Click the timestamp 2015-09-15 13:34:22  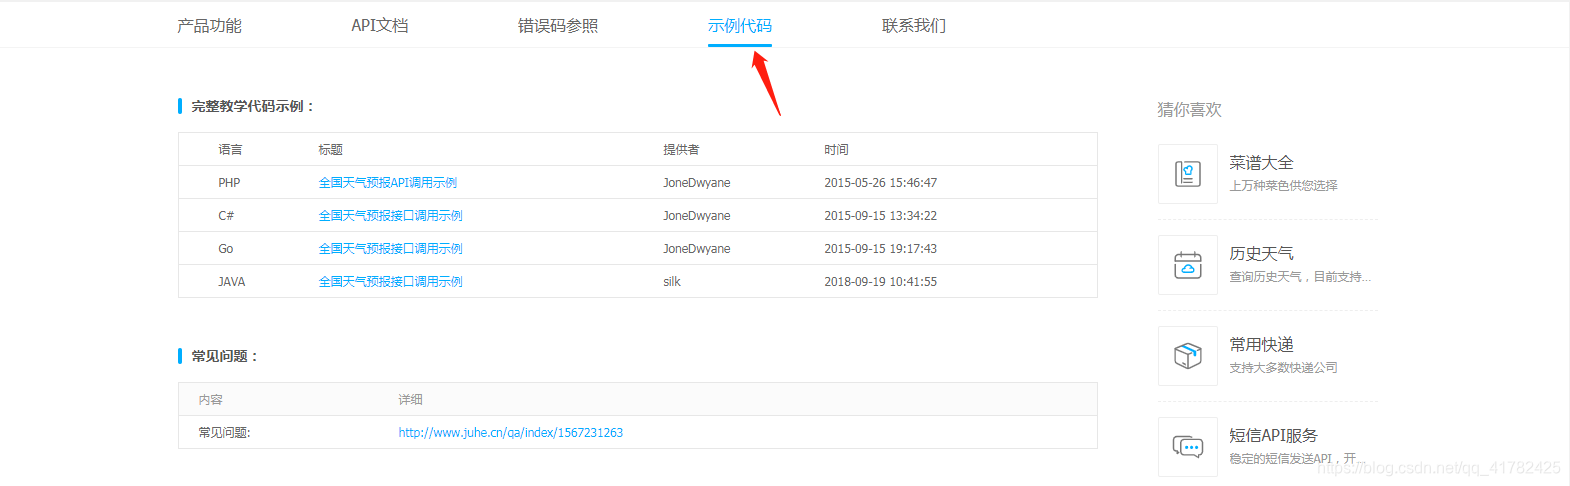(x=881, y=216)
